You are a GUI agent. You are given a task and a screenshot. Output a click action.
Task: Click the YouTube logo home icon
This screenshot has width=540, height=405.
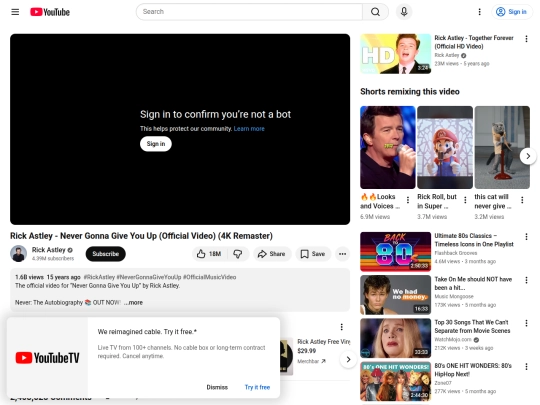click(x=50, y=12)
